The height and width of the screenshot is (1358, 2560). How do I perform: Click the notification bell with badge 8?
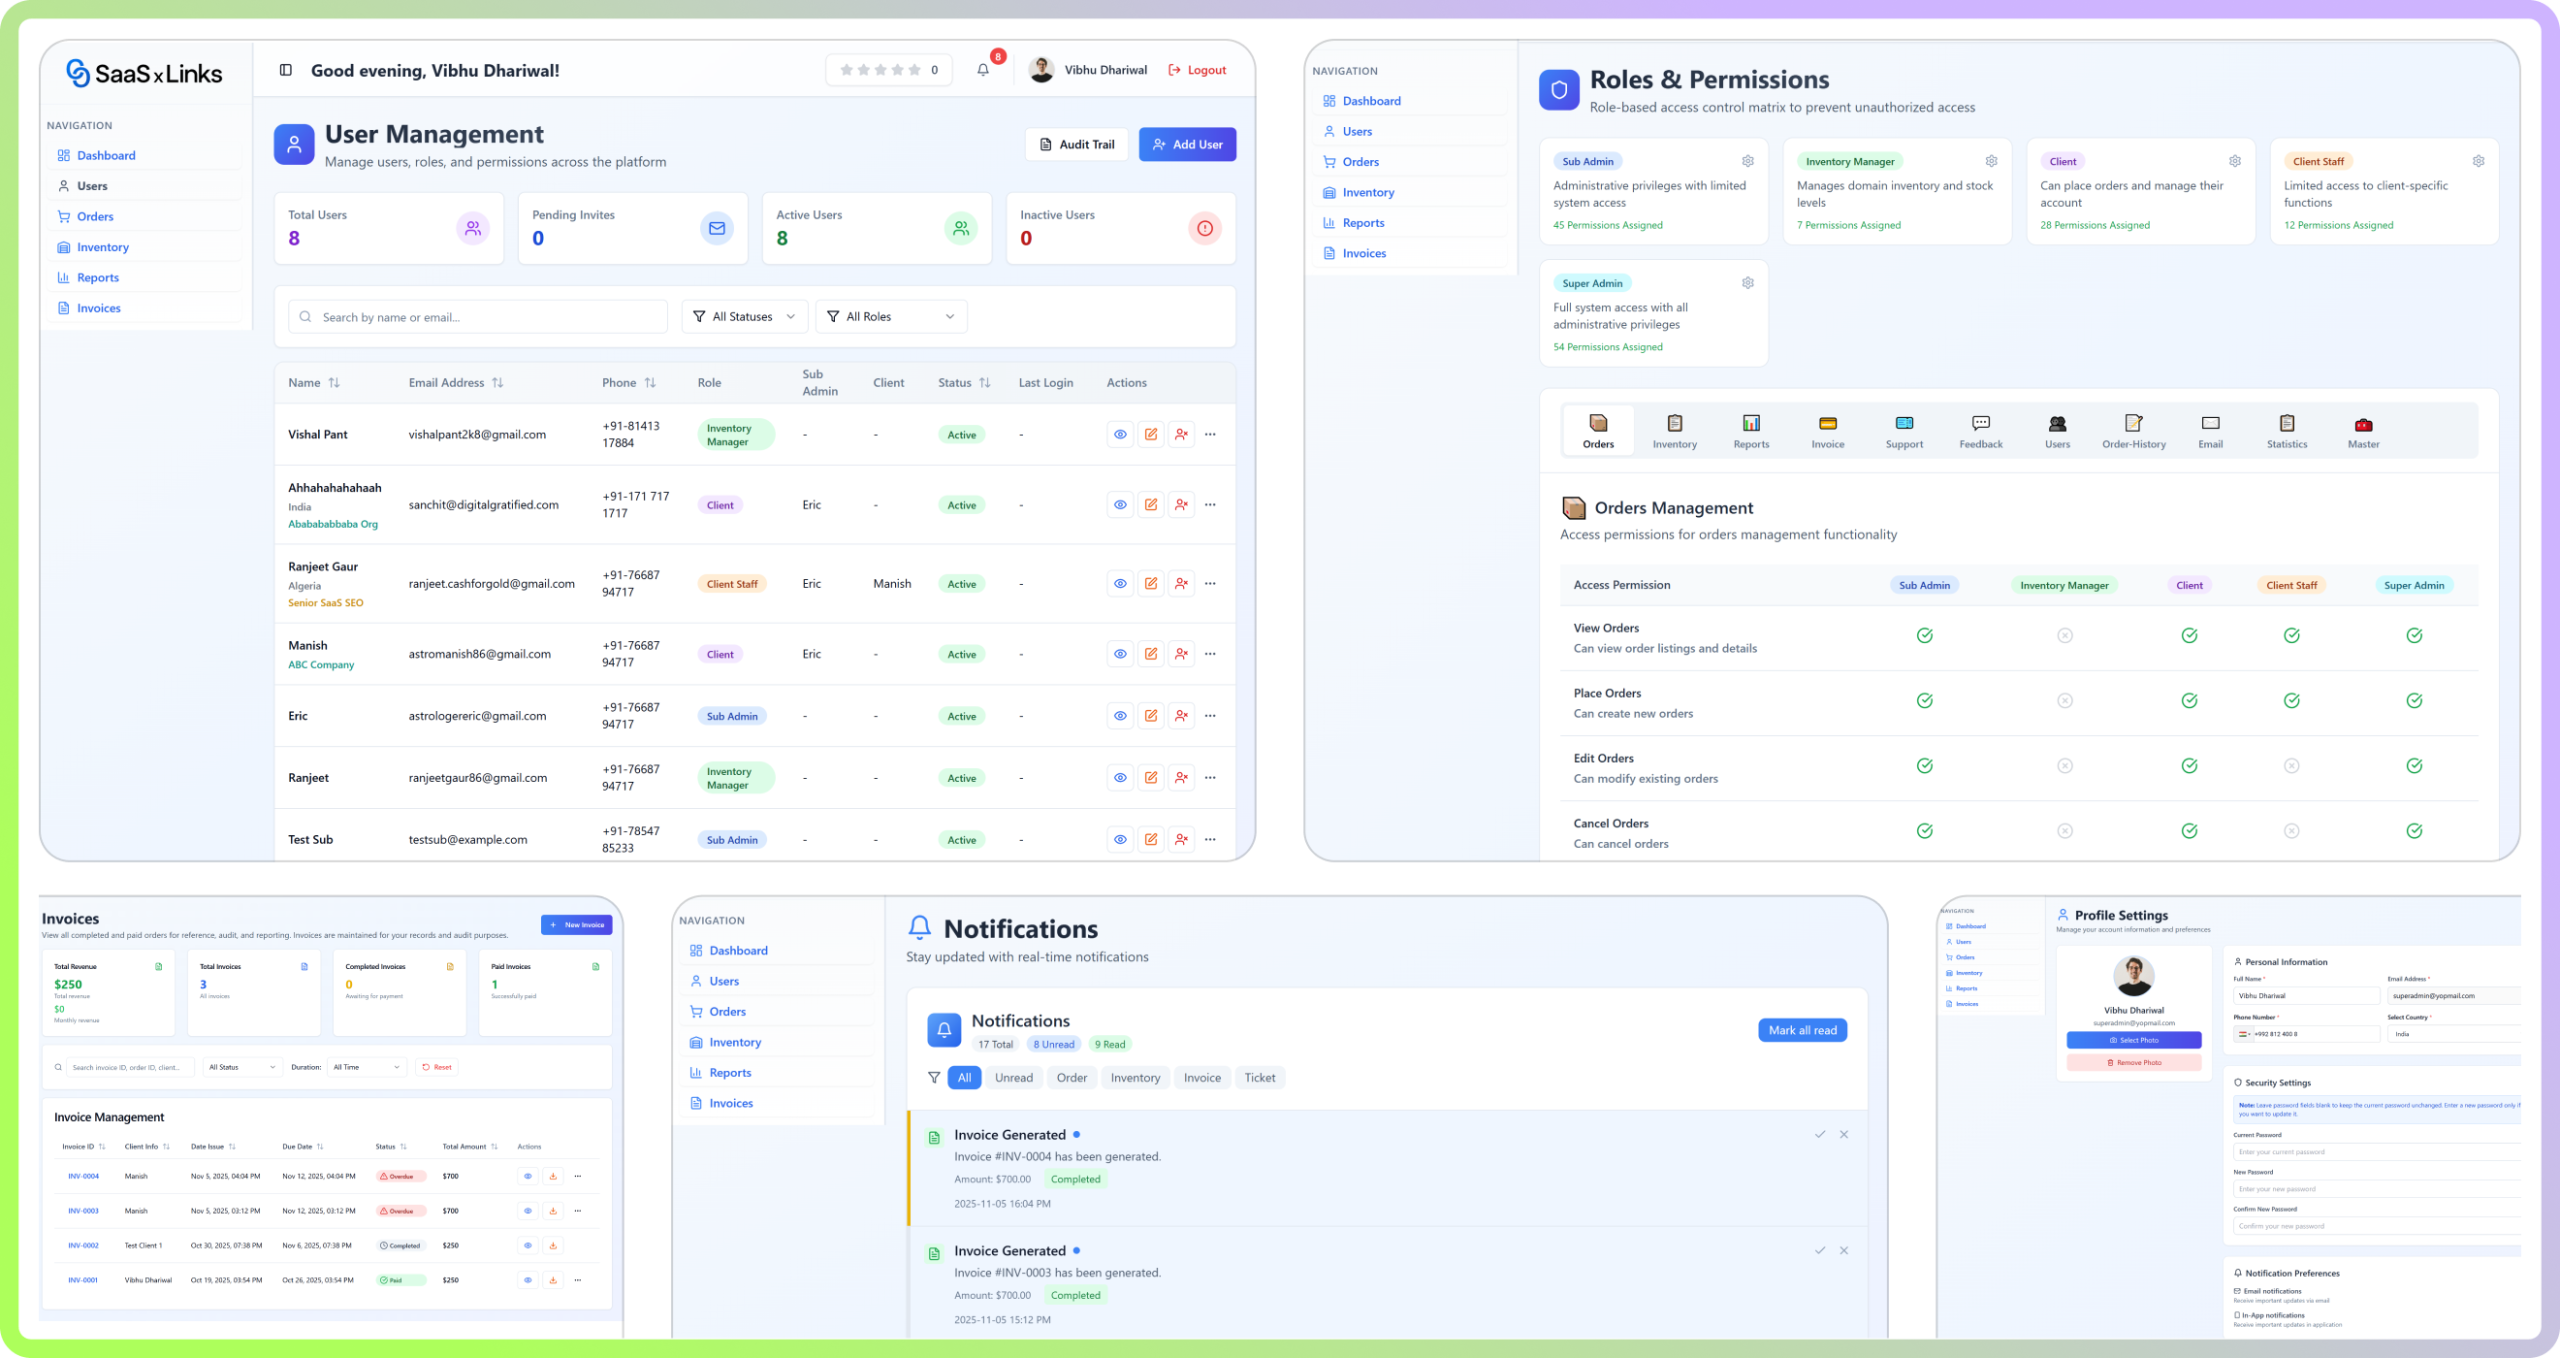983,70
